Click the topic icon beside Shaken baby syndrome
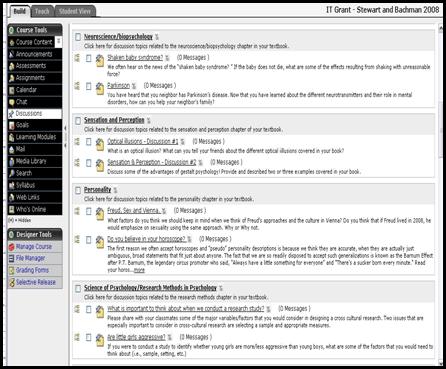The height and width of the screenshot is (369, 446). [100, 61]
